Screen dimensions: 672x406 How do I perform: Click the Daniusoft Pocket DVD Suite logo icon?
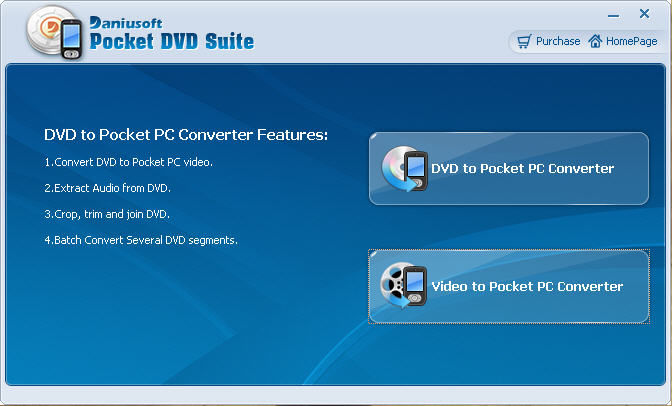point(54,33)
